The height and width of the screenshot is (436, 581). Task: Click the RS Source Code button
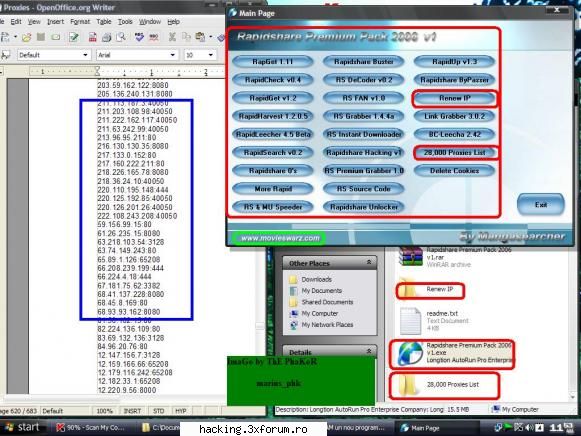click(363, 189)
